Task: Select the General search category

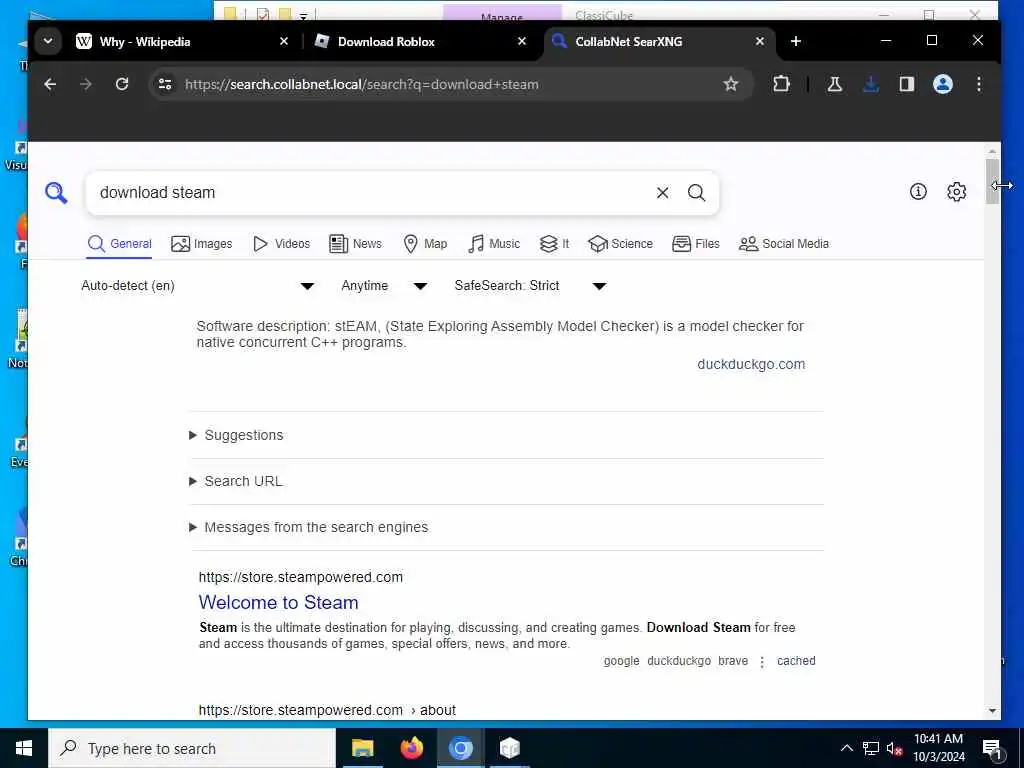Action: (x=120, y=244)
